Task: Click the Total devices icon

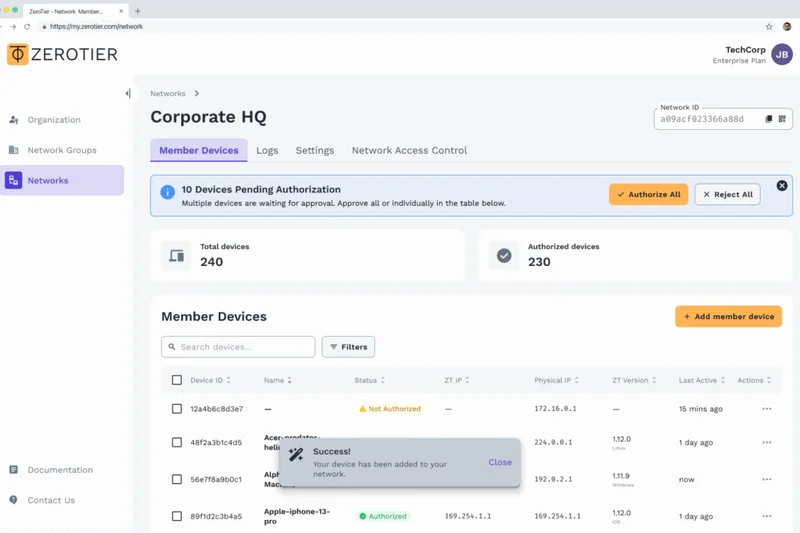Action: (x=177, y=256)
